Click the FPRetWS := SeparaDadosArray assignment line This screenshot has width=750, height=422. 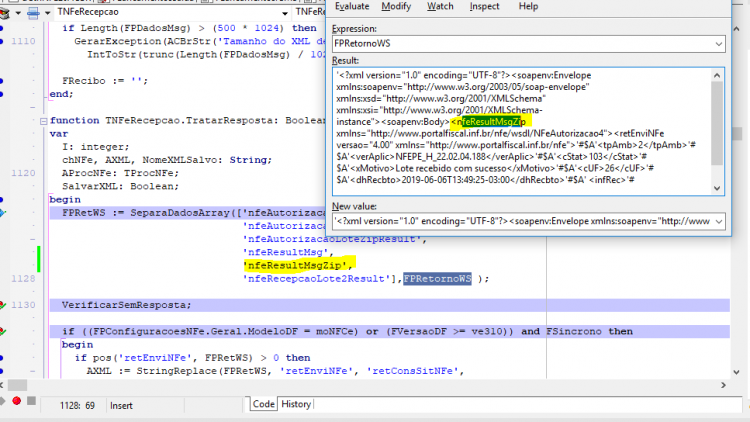(194, 212)
